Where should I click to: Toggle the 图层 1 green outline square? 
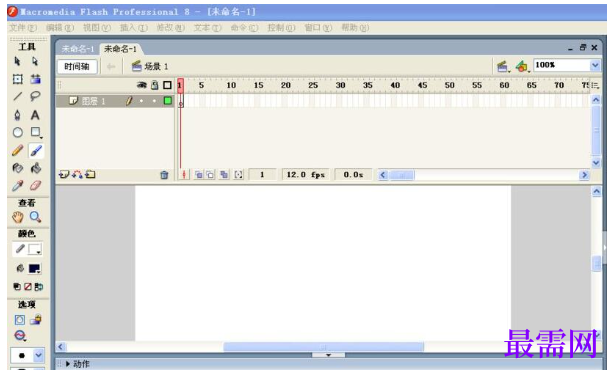click(168, 101)
